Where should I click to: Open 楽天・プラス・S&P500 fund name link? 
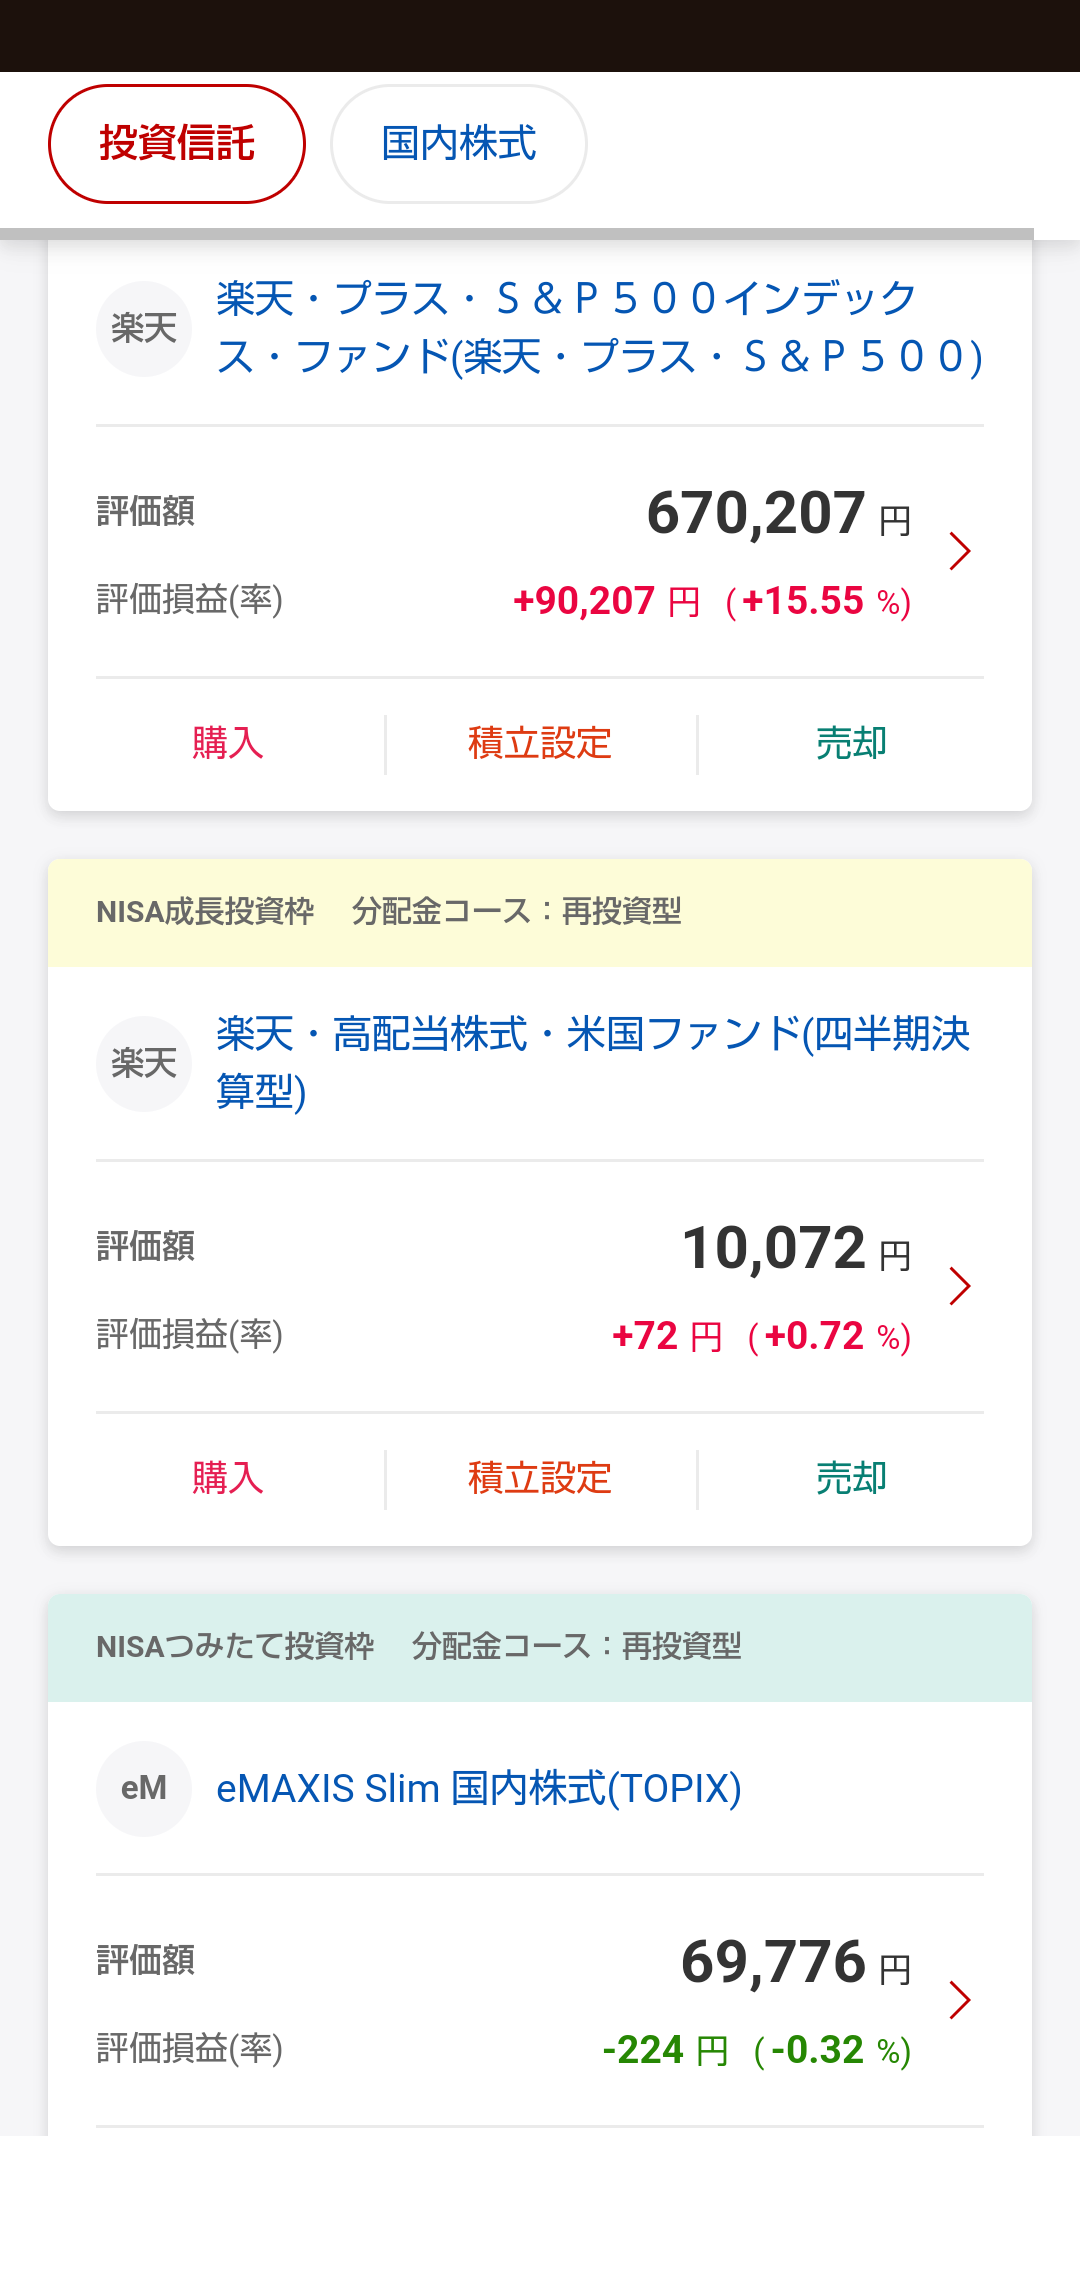[x=598, y=328]
